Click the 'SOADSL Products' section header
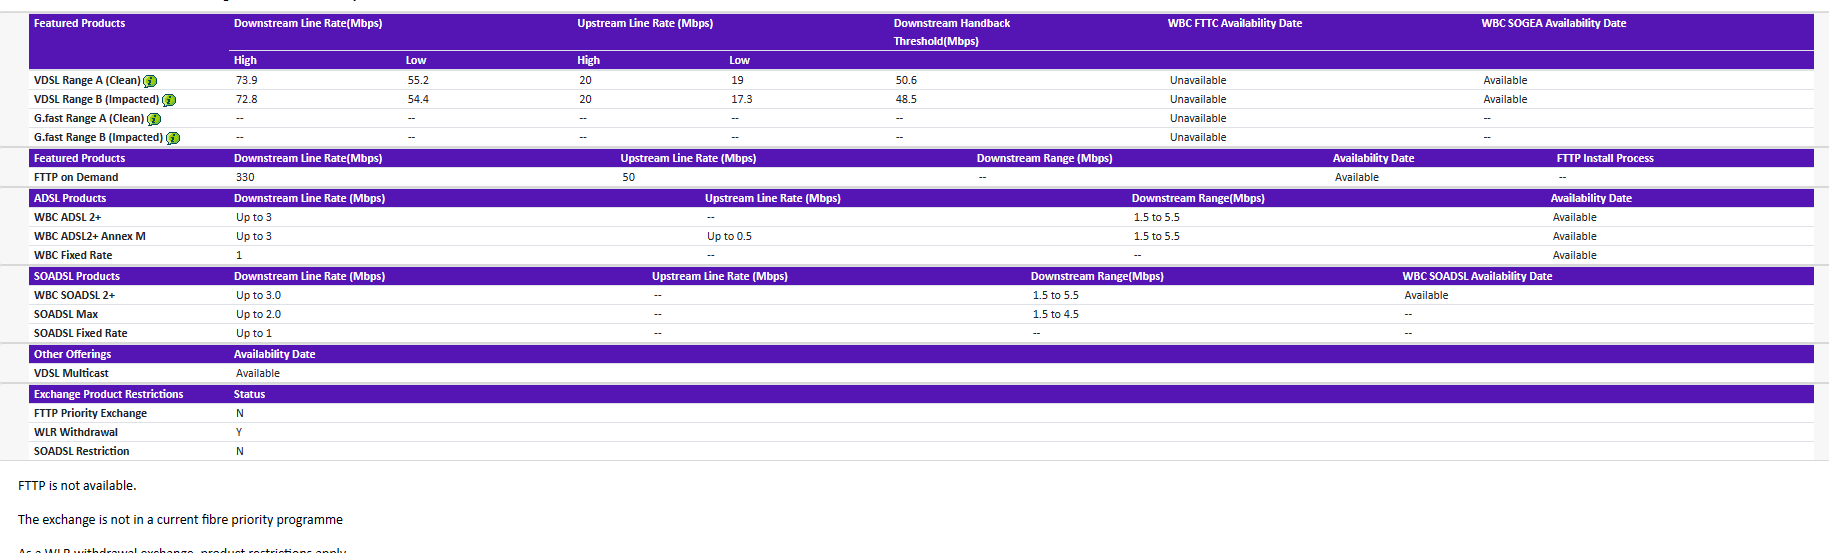This screenshot has width=1829, height=553. tap(77, 276)
